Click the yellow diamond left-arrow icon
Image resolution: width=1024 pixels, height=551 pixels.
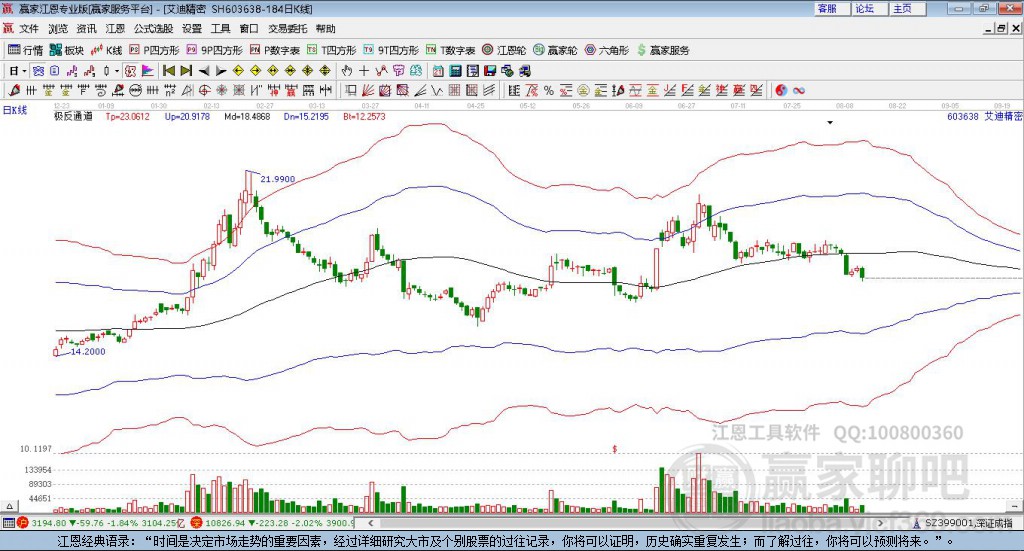tap(238, 71)
